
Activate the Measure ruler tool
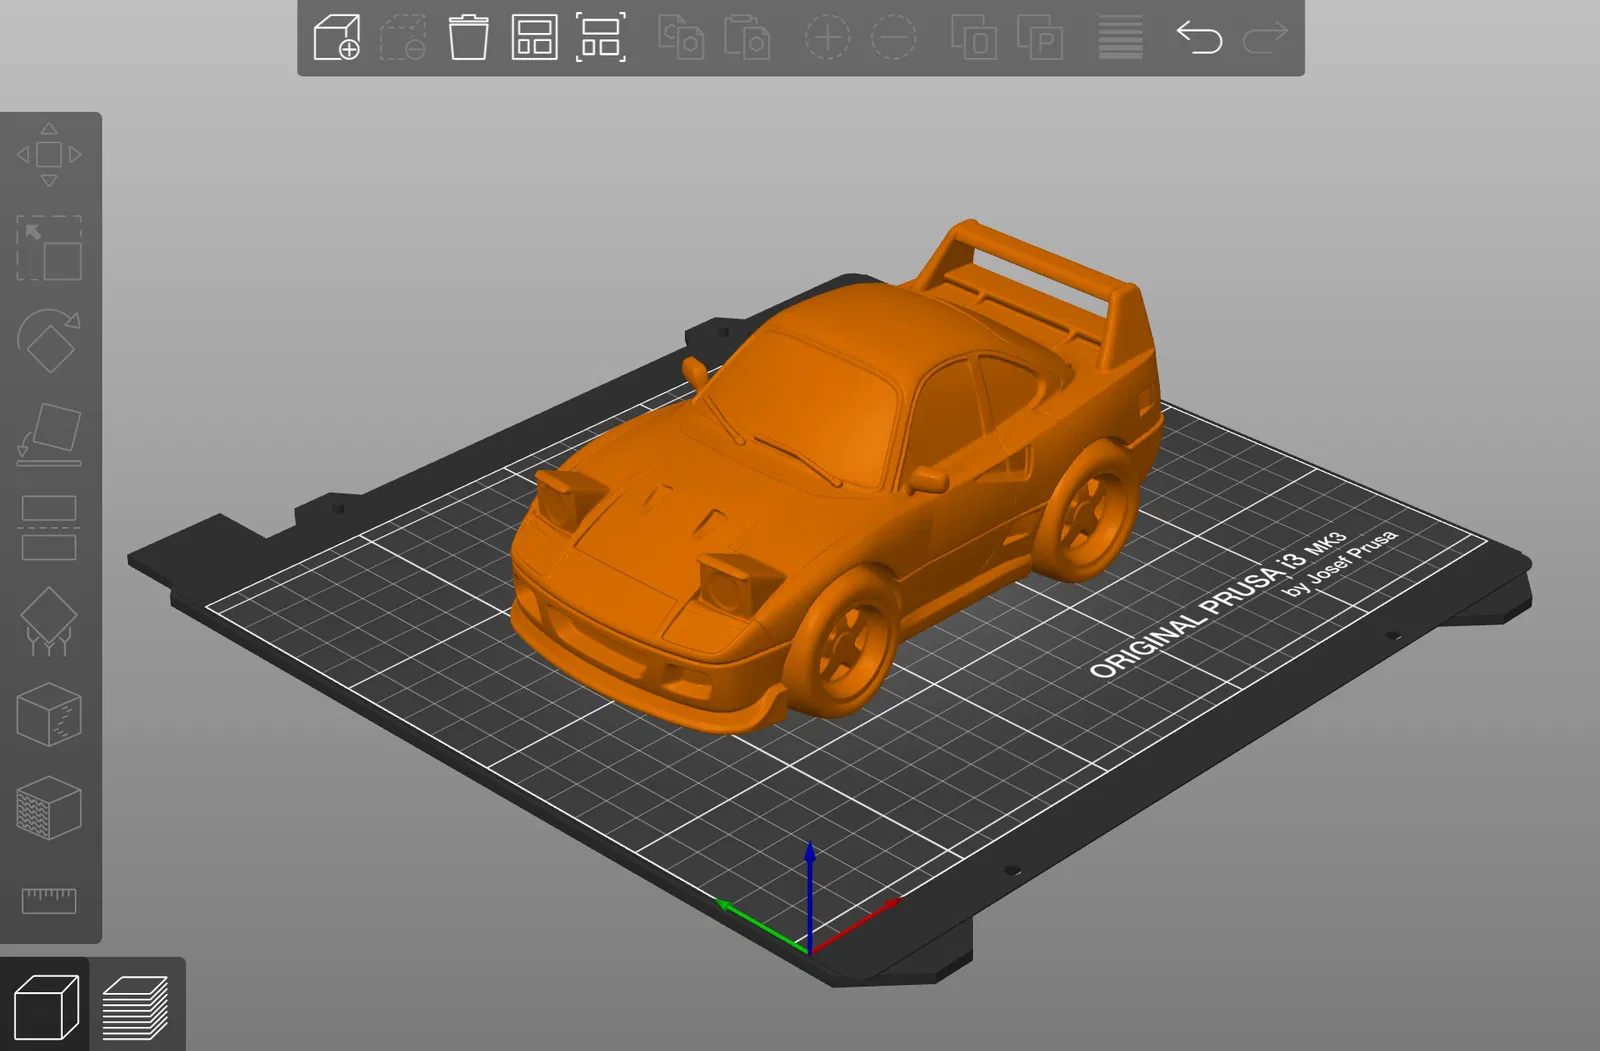click(x=49, y=900)
